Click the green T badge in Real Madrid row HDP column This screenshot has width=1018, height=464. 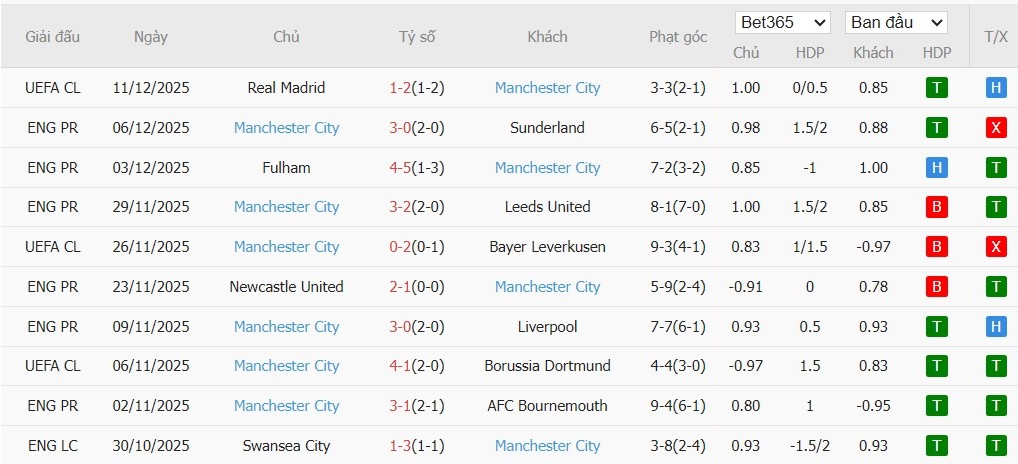tap(937, 88)
